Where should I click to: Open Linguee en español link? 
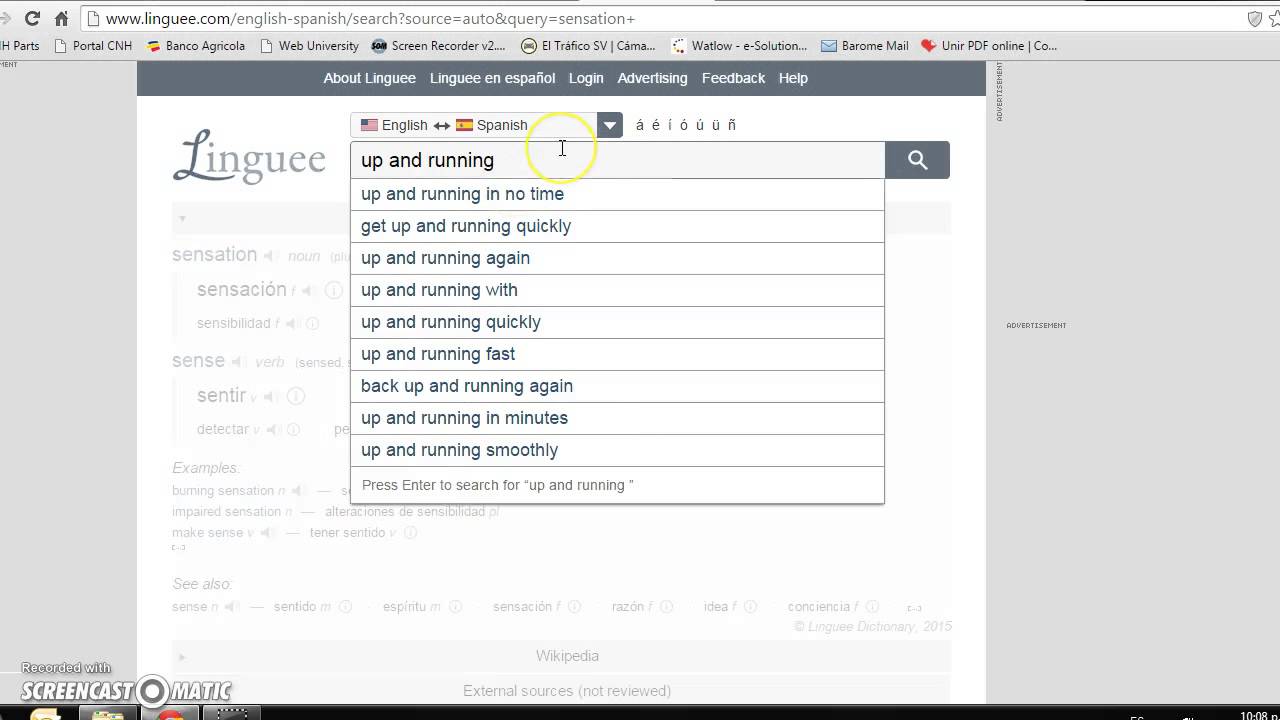[x=492, y=78]
